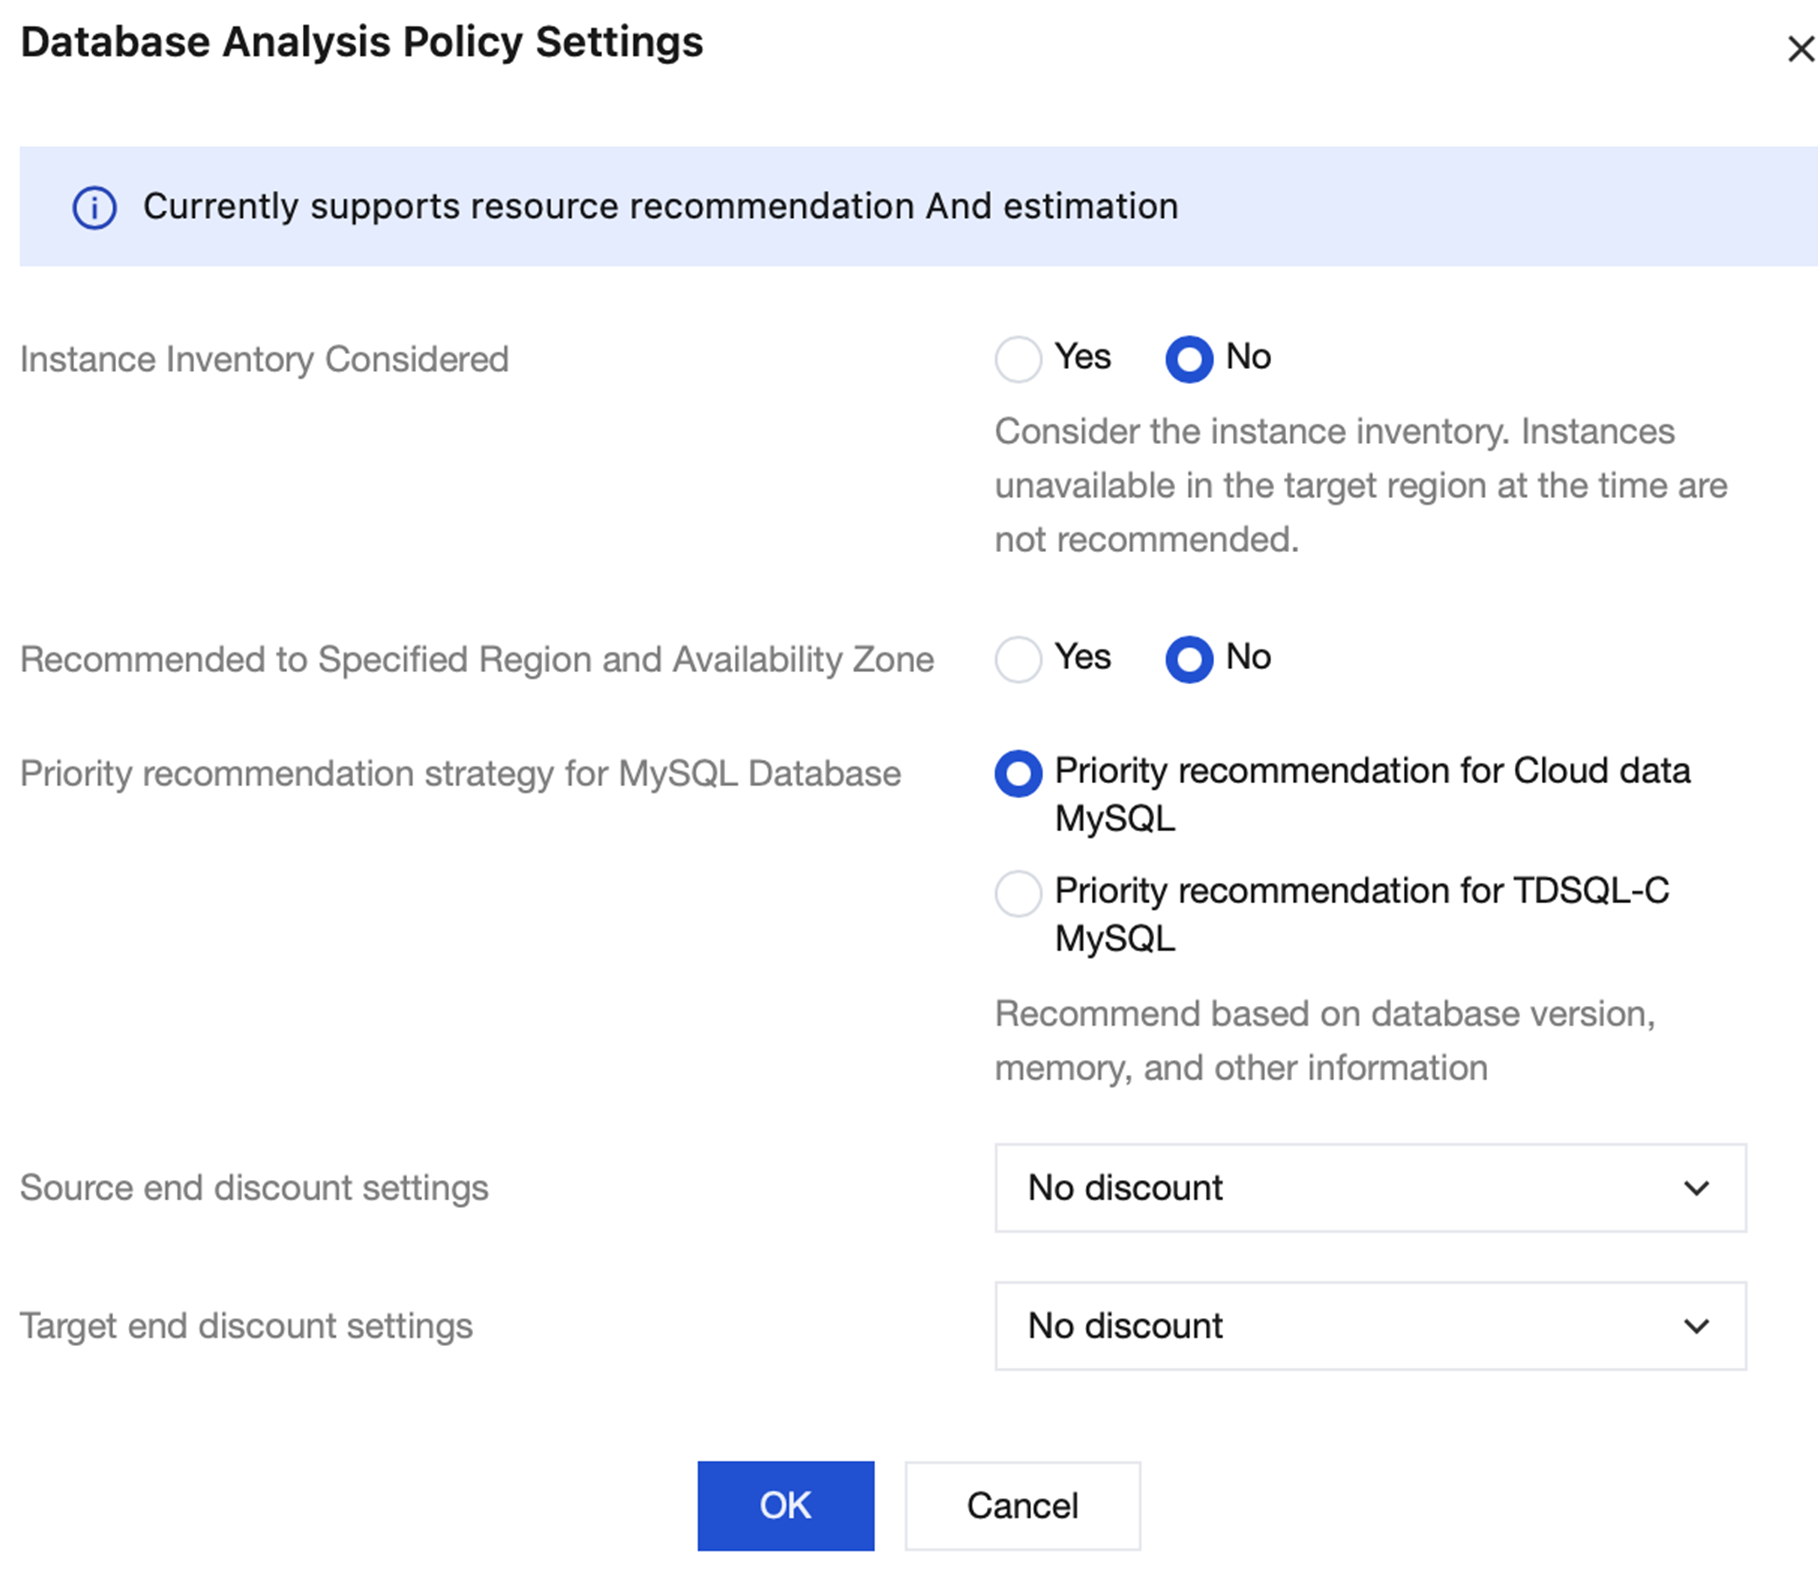Choose No for Specified Region and Availability Zone

point(1189,659)
